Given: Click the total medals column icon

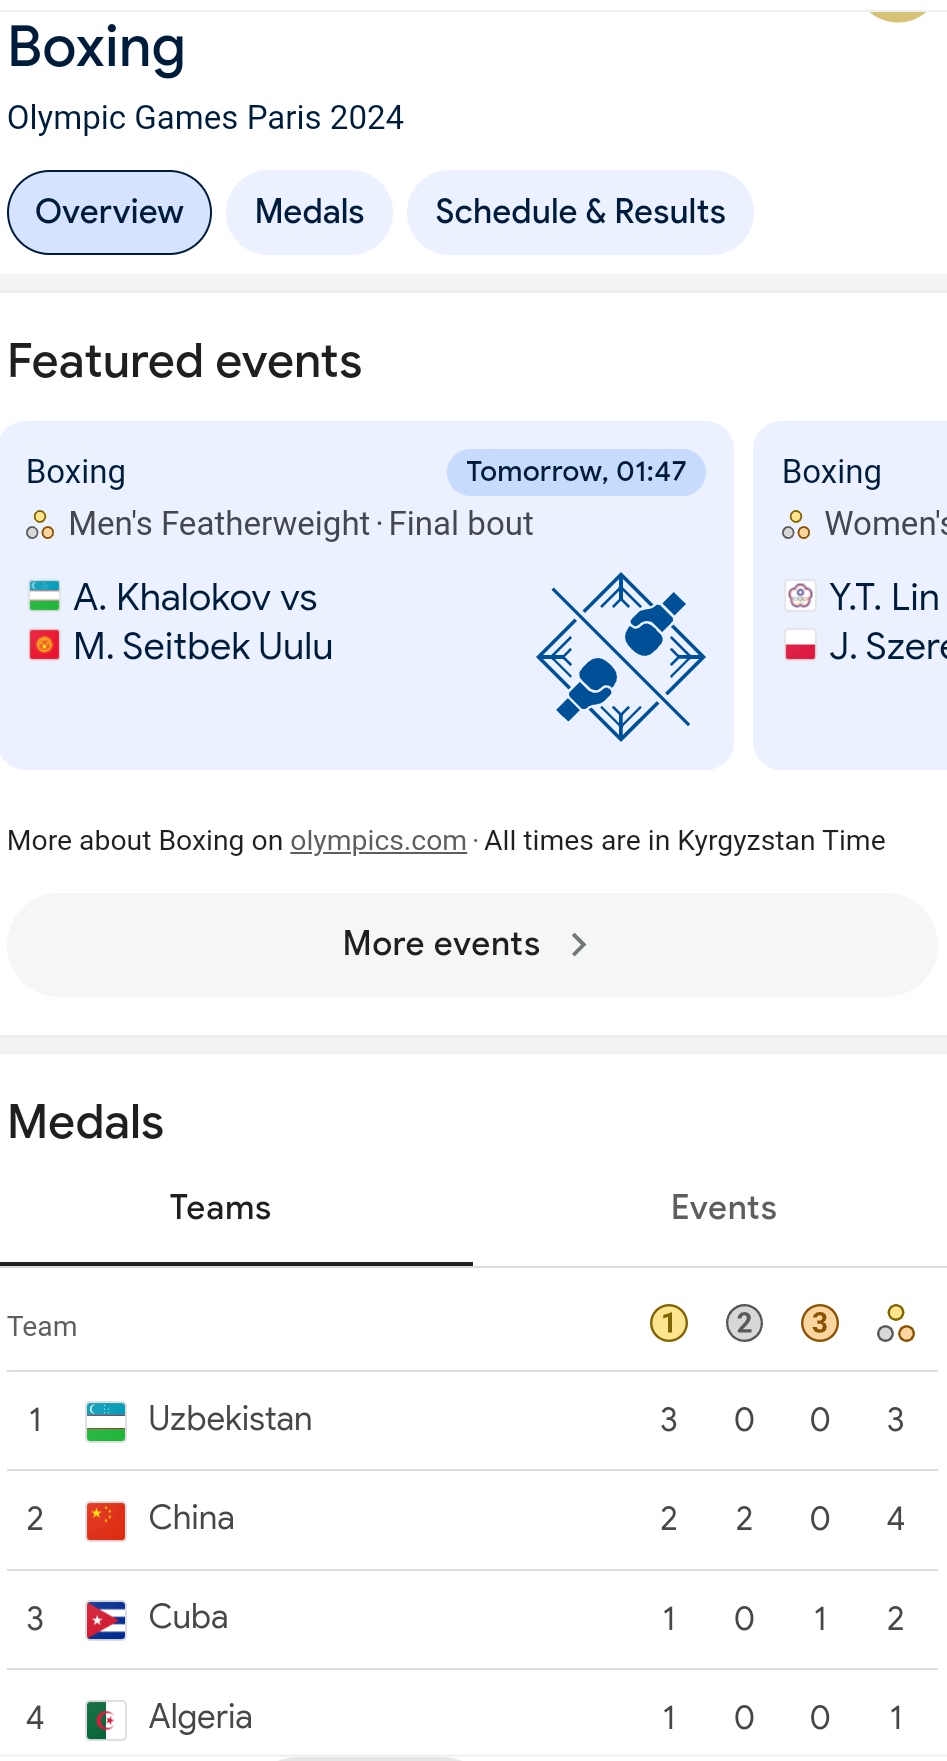Looking at the screenshot, I should [896, 1323].
